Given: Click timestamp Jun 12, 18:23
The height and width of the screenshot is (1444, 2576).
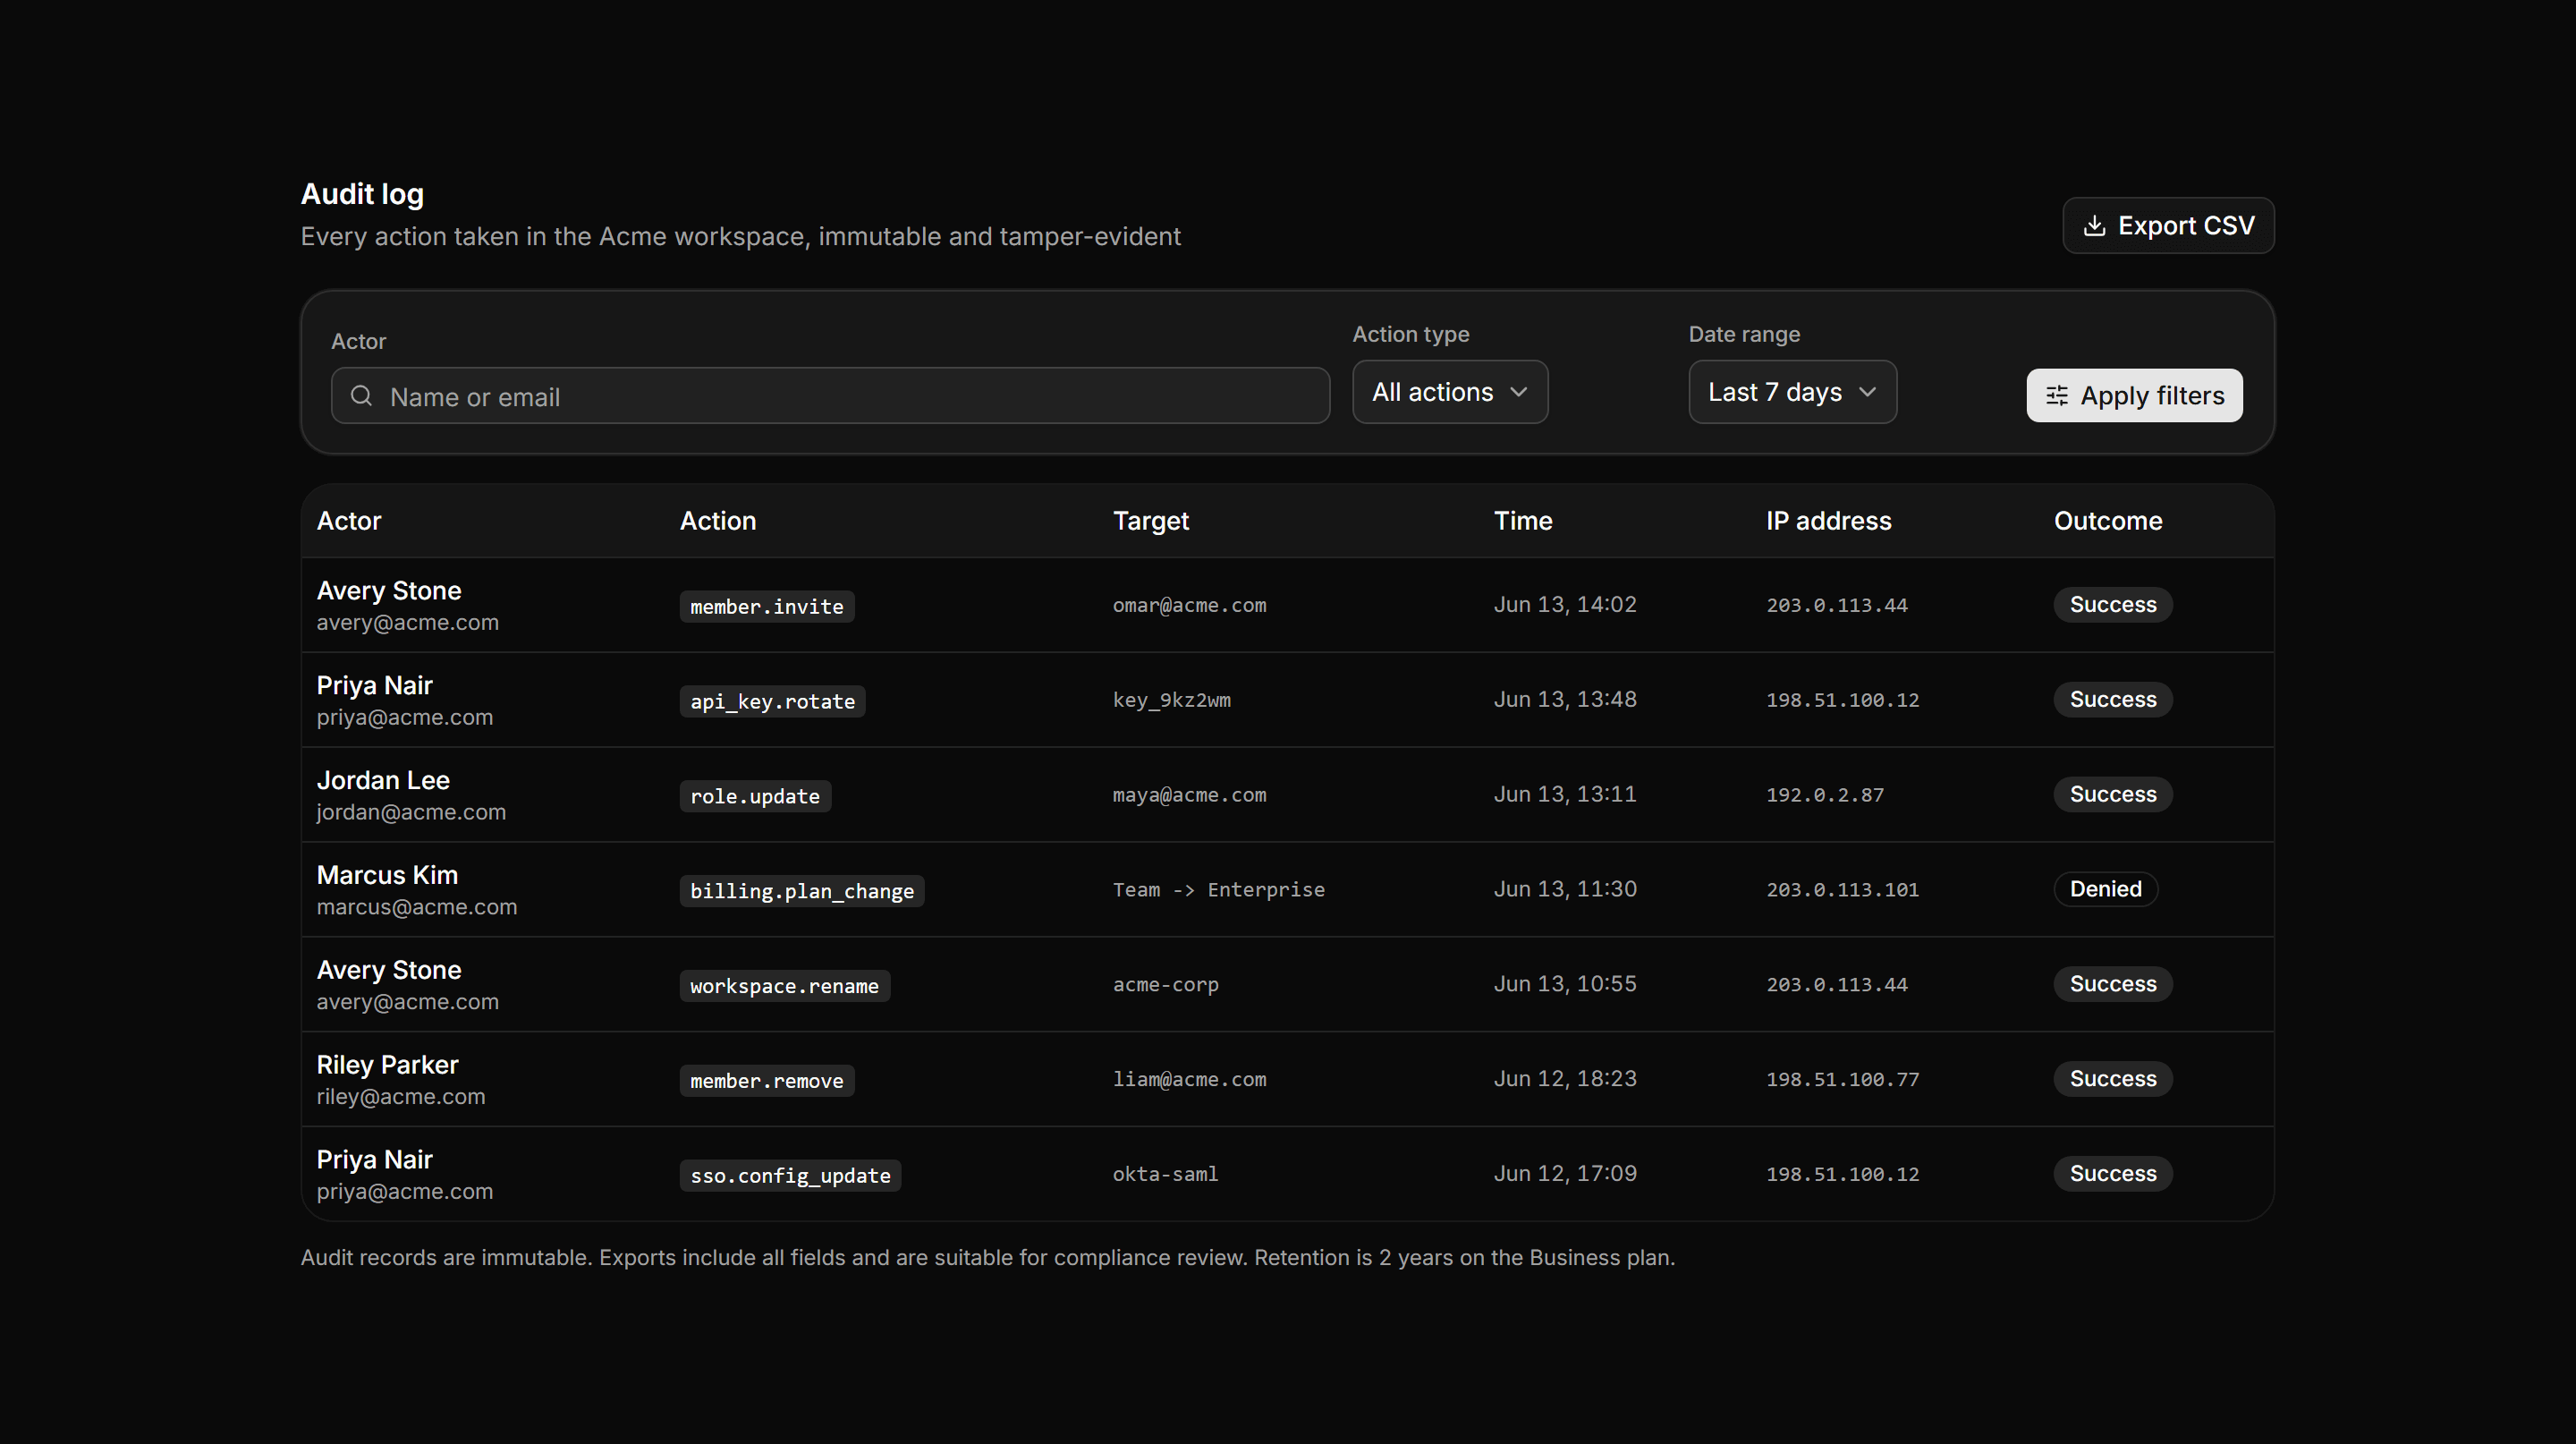Looking at the screenshot, I should tap(1565, 1079).
